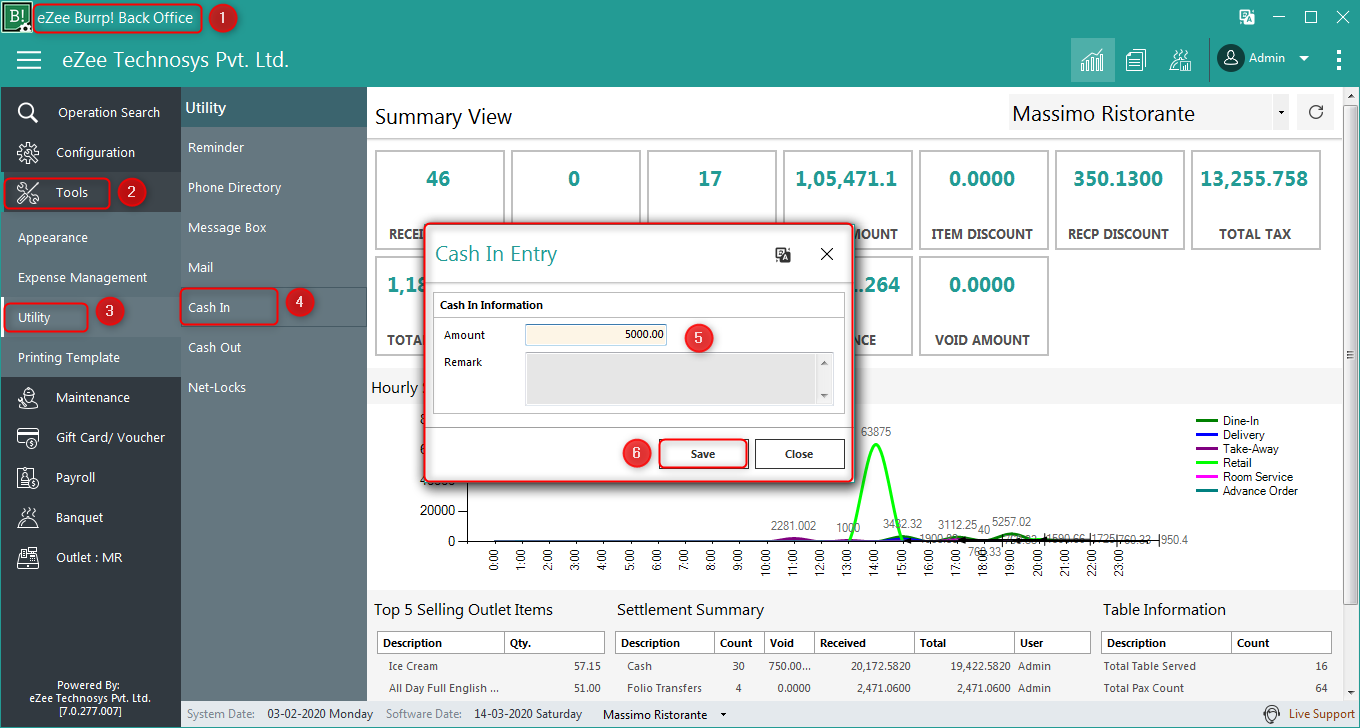
Task: Click the Payroll icon
Action: click(28, 477)
